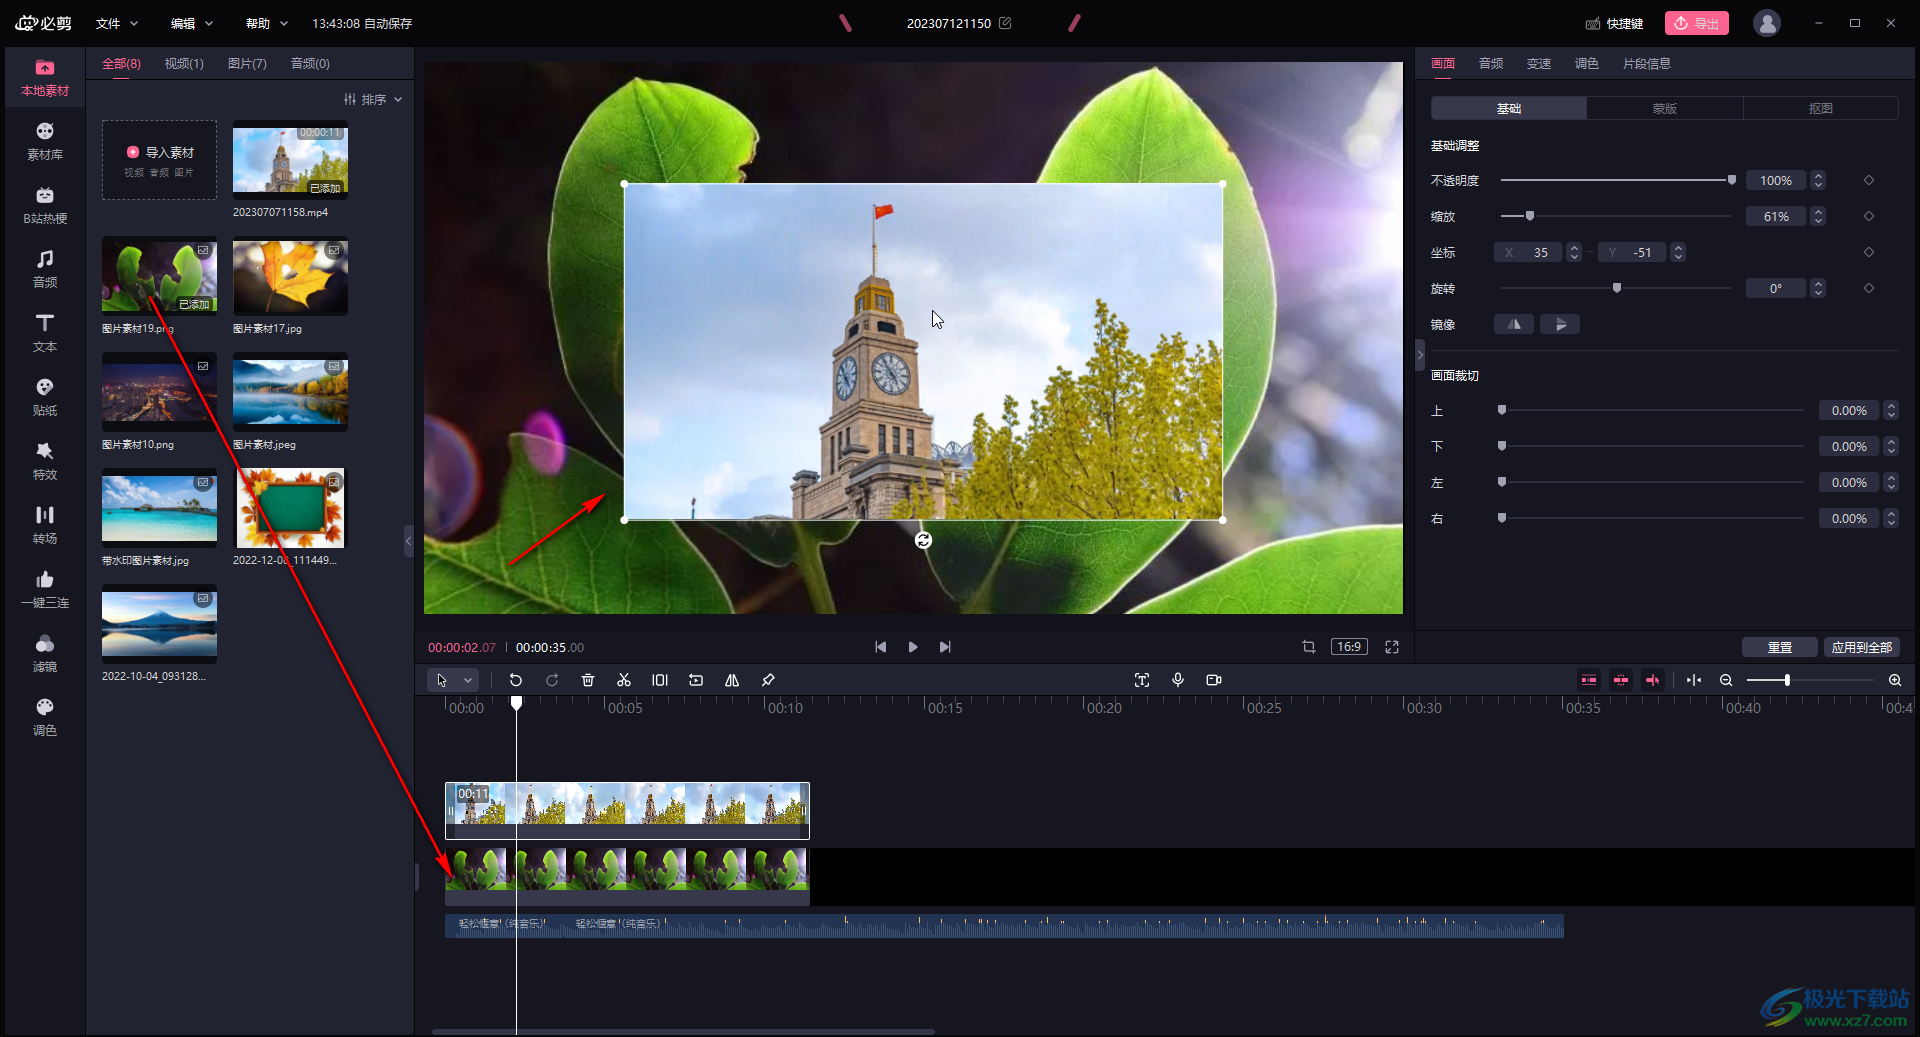
Task: Open the 本地素材 local media panel
Action: click(45, 78)
